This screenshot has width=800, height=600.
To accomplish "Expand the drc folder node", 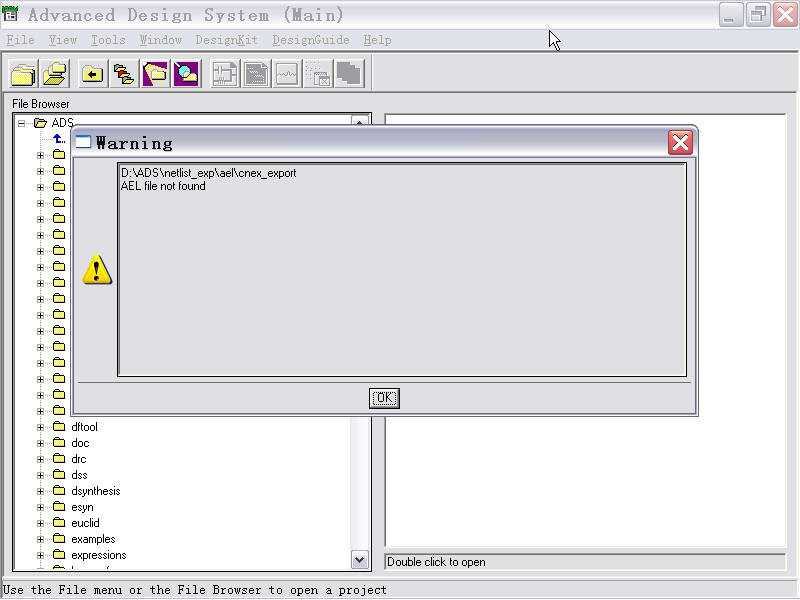I will [x=40, y=459].
